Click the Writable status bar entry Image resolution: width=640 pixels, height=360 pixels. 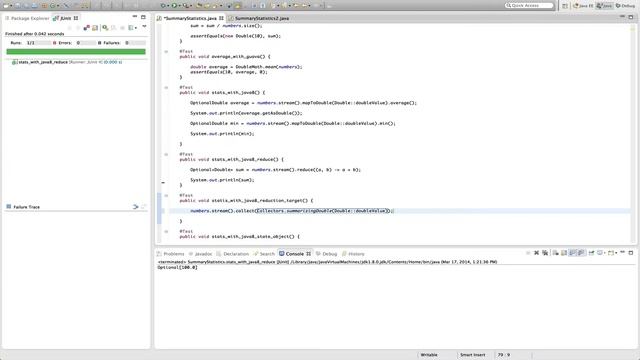click(429, 355)
